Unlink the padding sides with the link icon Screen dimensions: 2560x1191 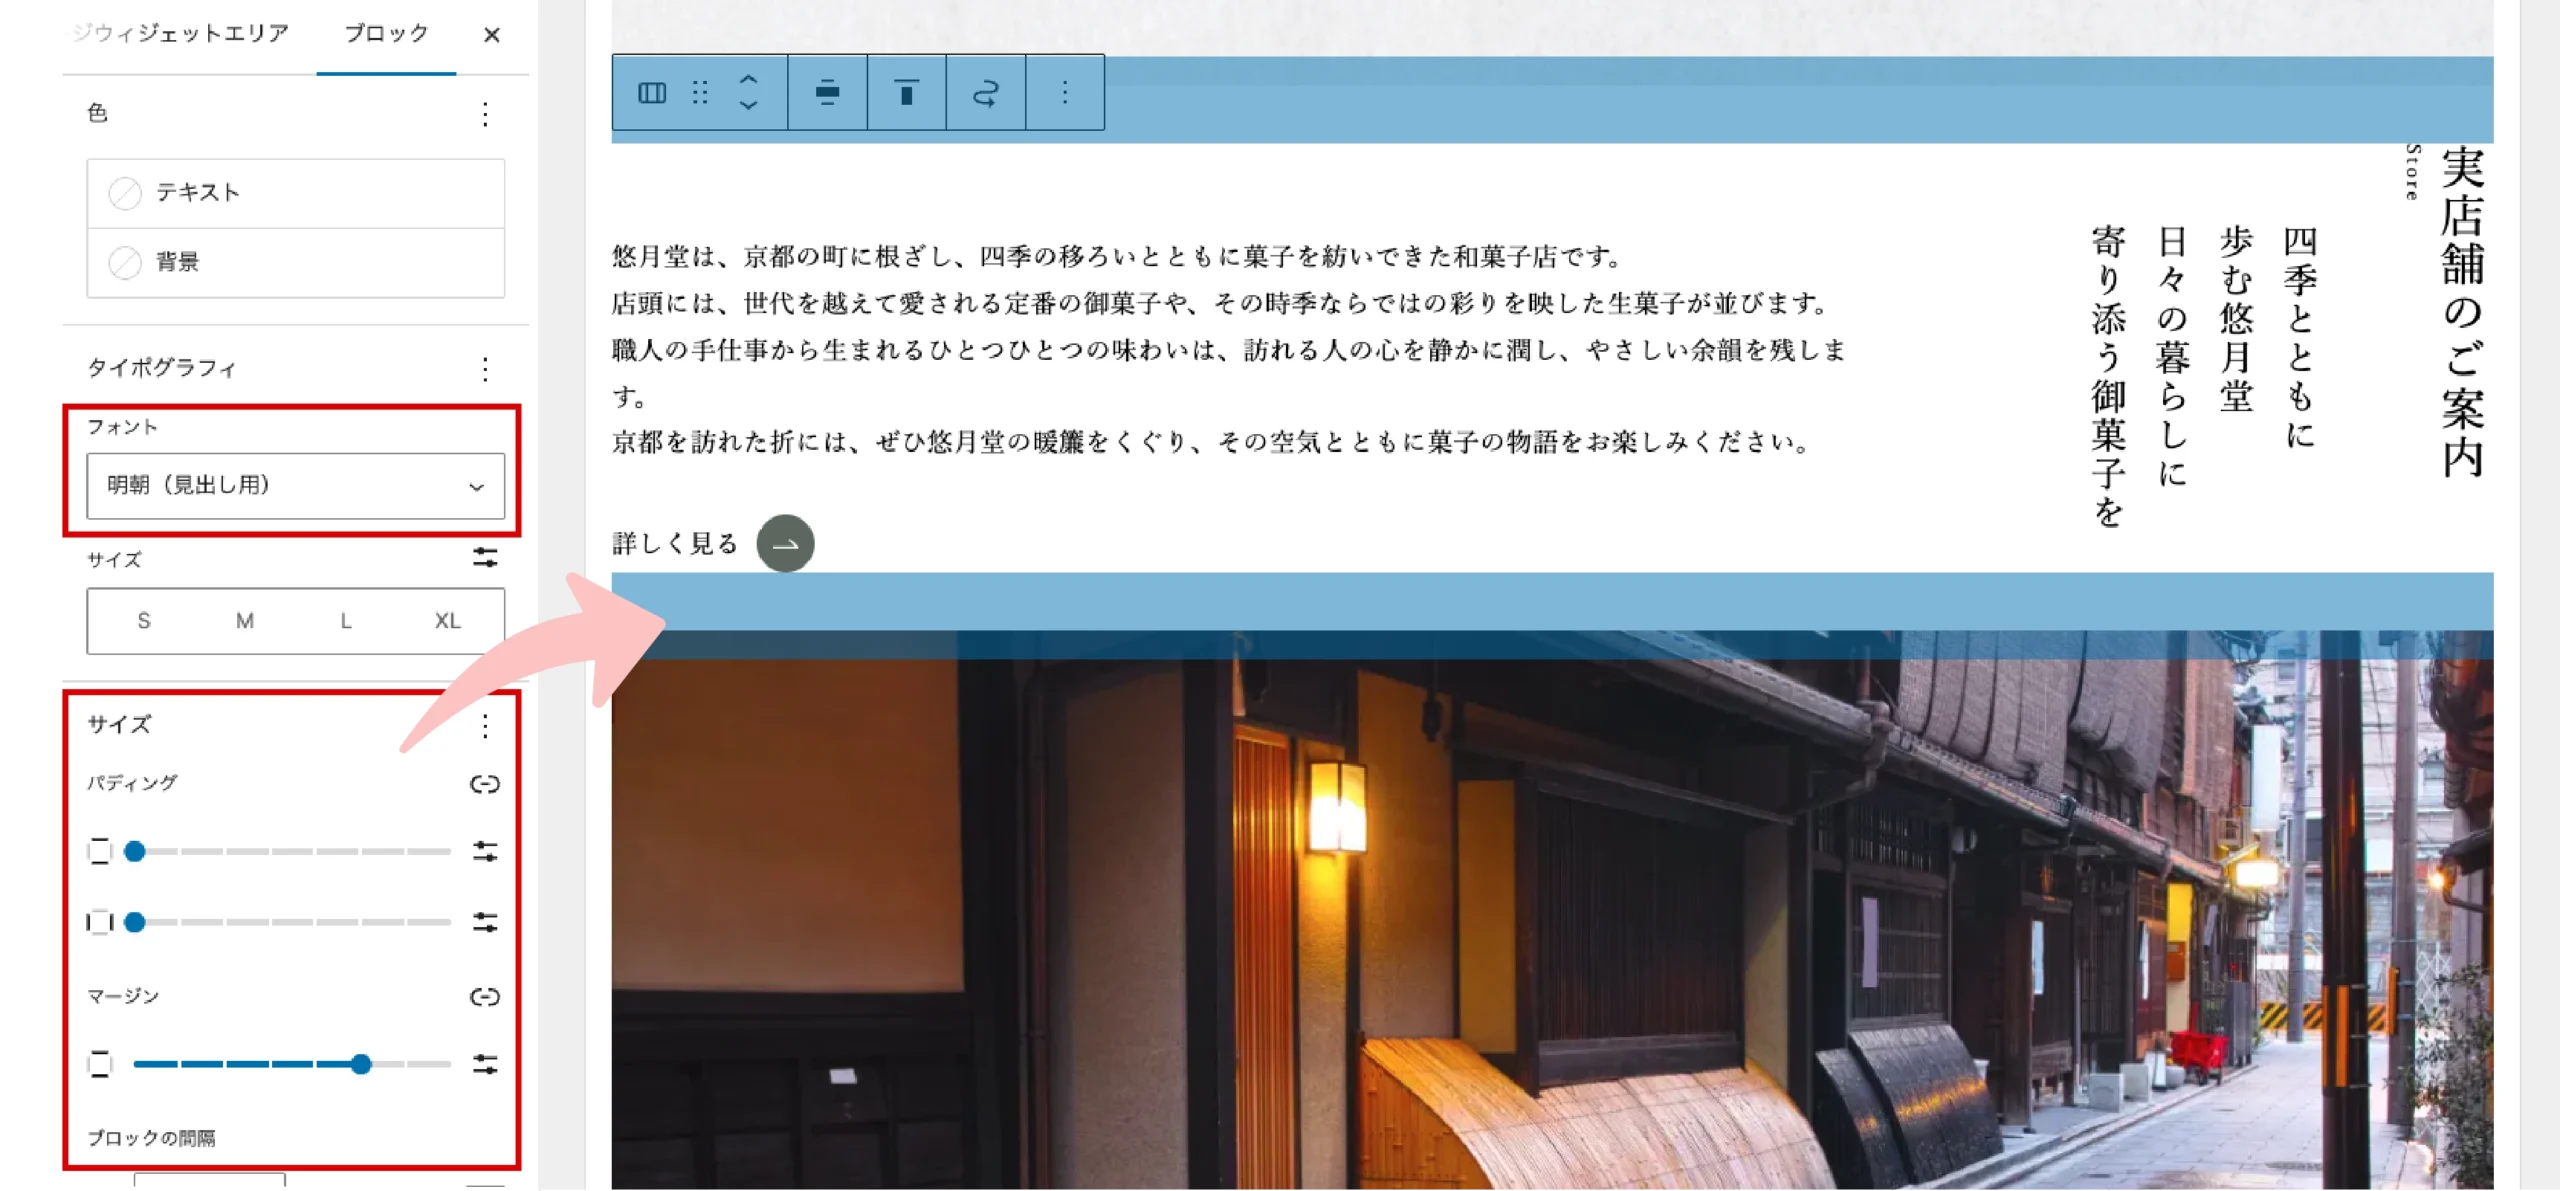tap(485, 785)
